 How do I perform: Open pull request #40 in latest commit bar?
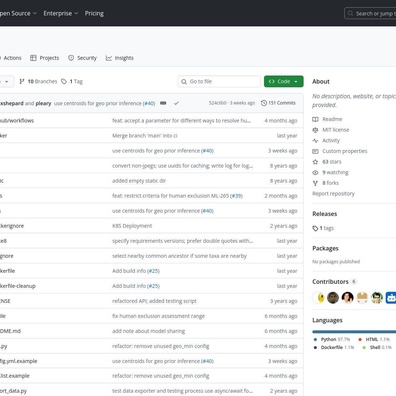pos(149,103)
